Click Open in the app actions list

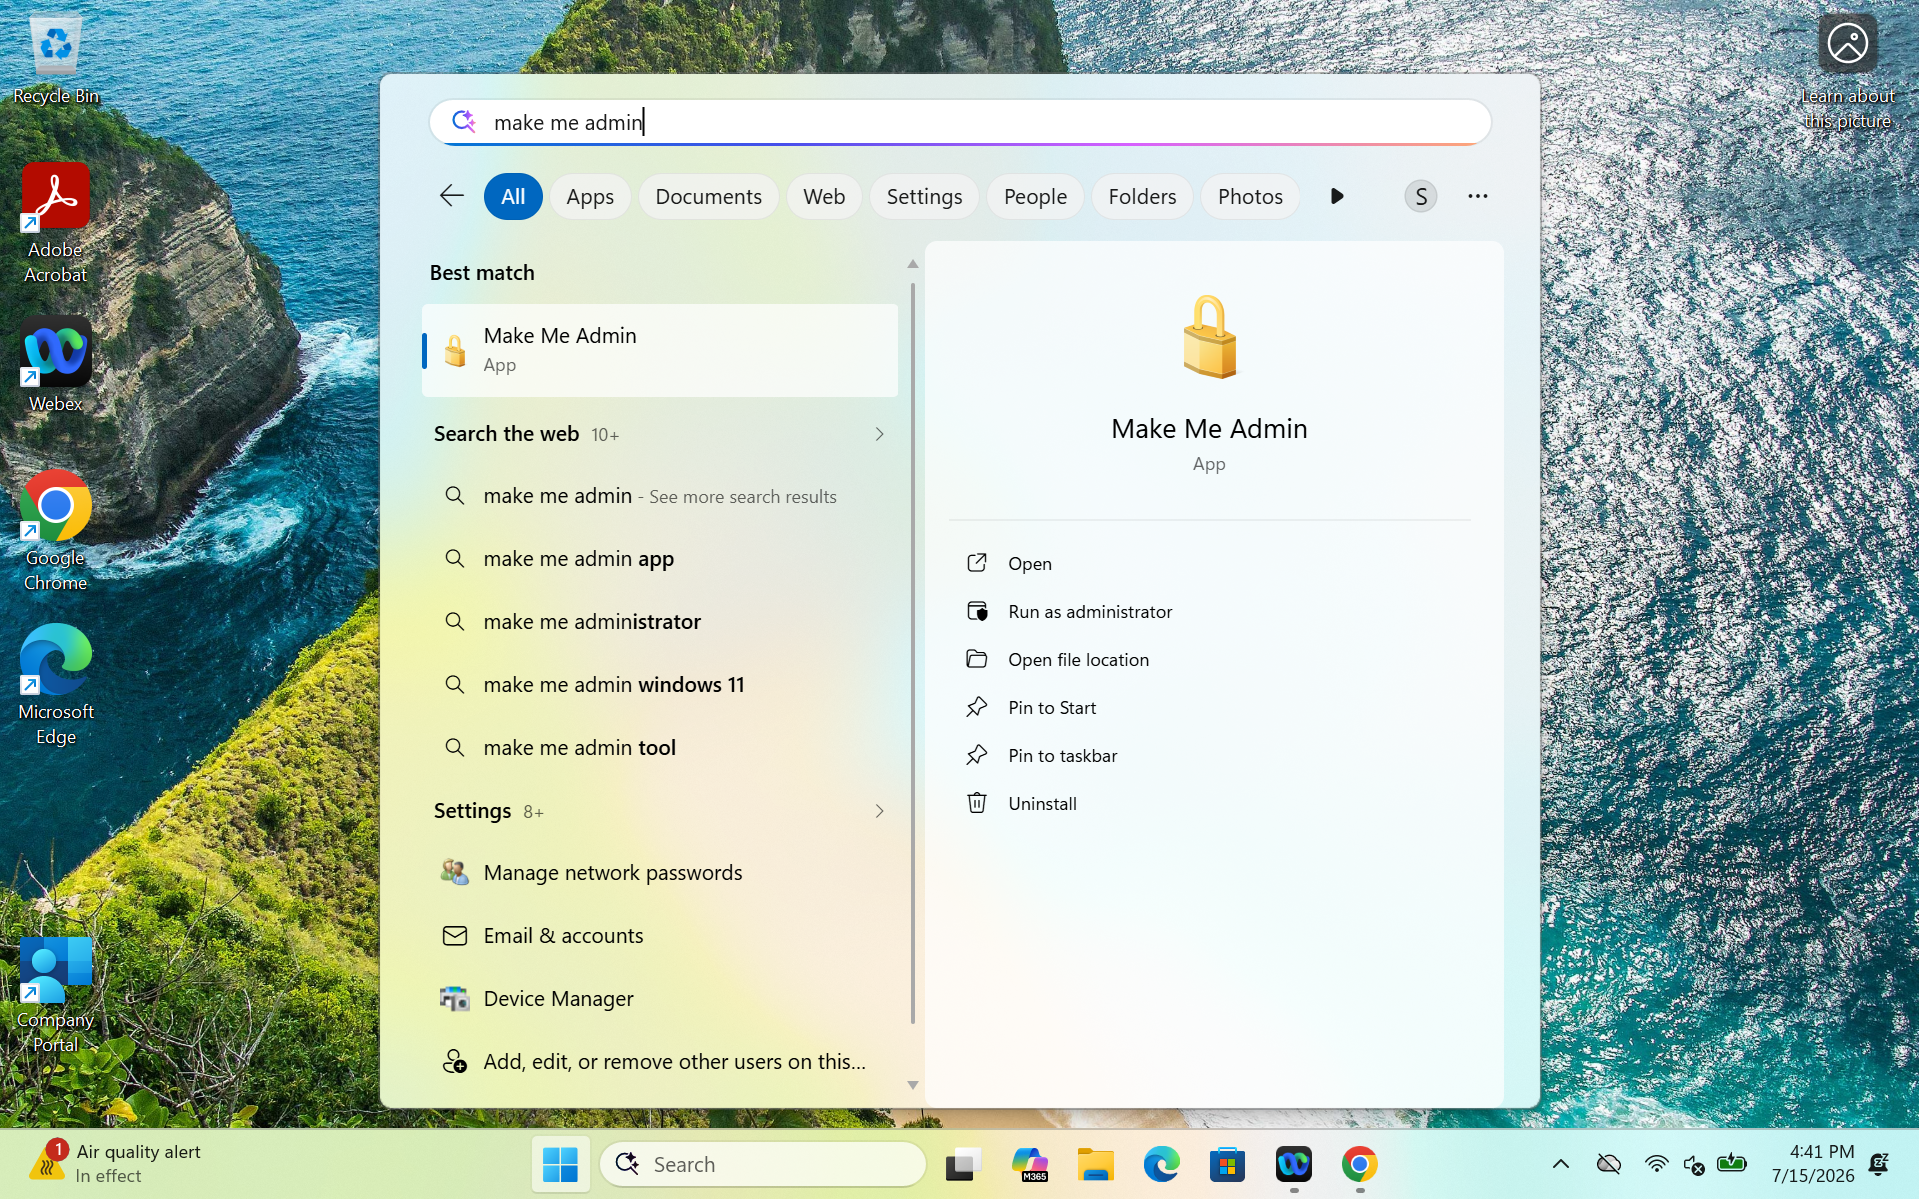(x=1210, y=564)
